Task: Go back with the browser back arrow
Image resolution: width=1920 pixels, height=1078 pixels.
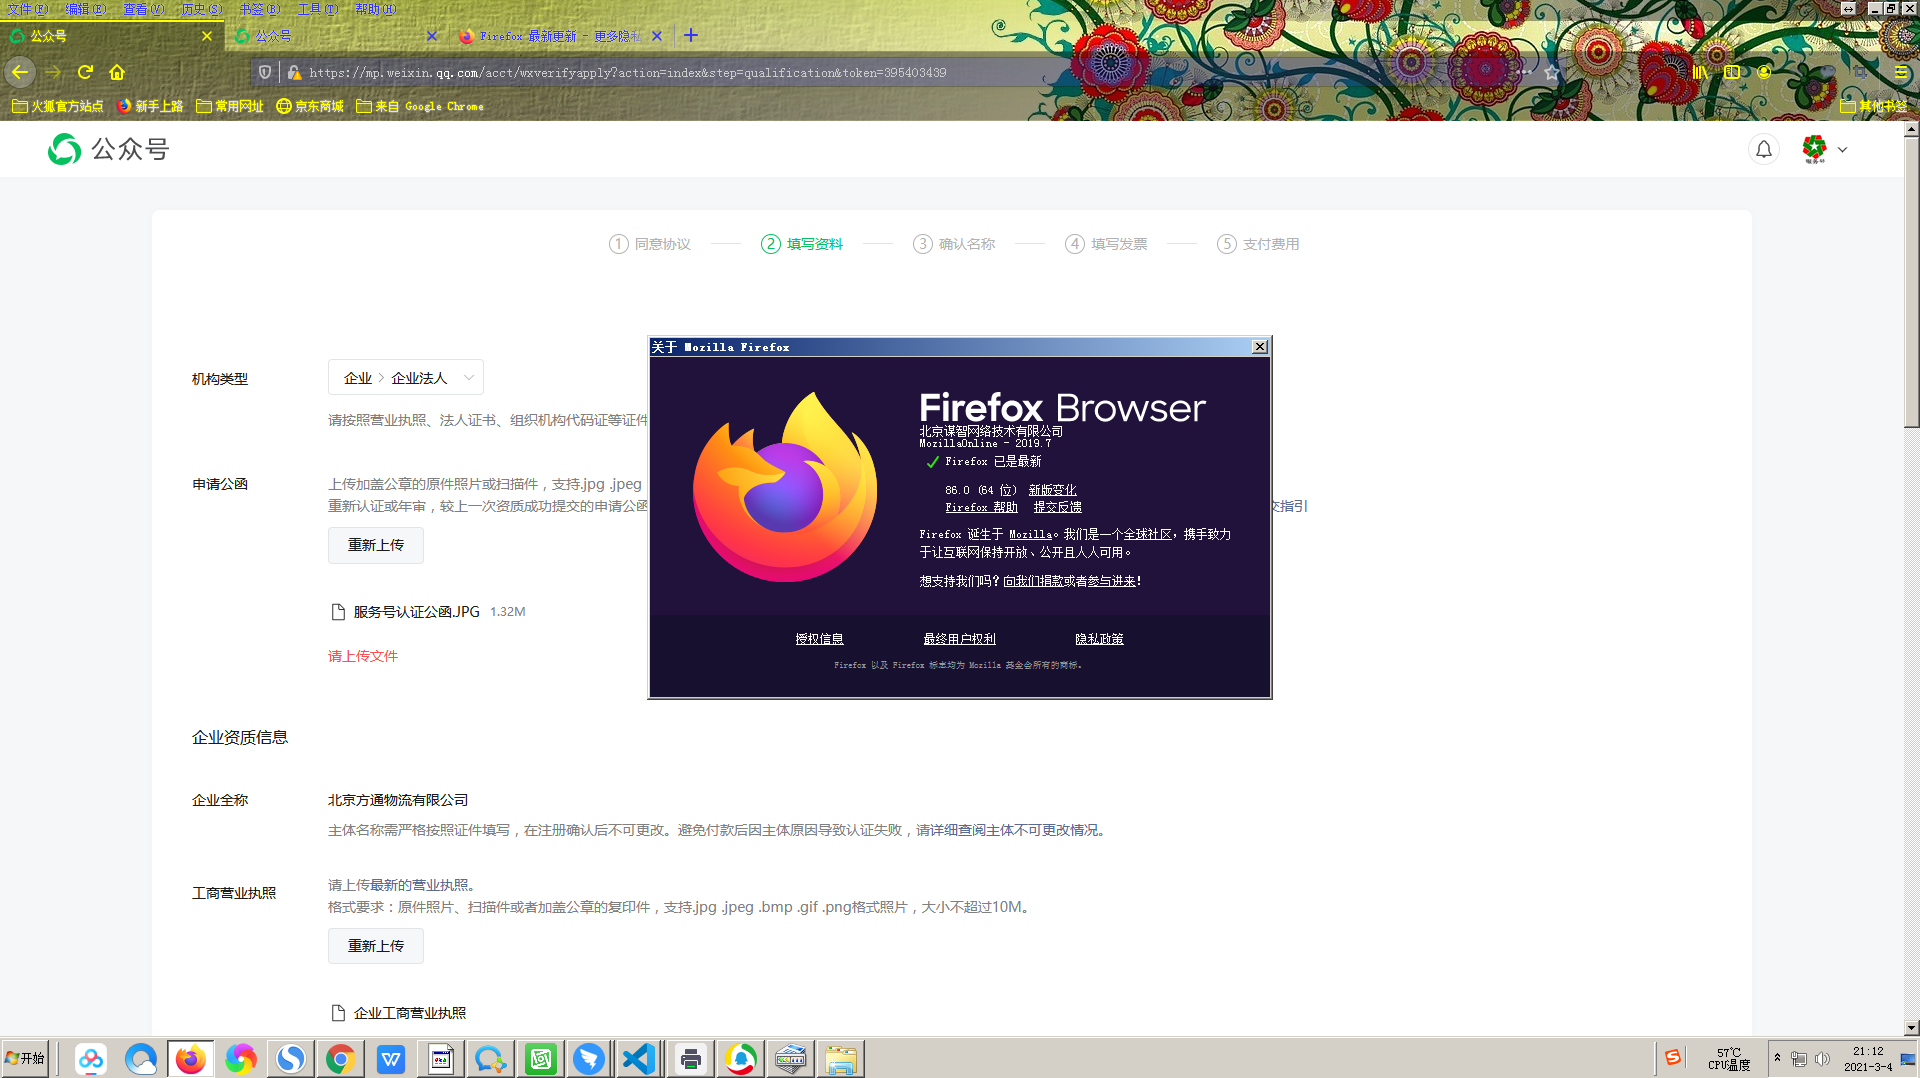Action: tap(20, 72)
